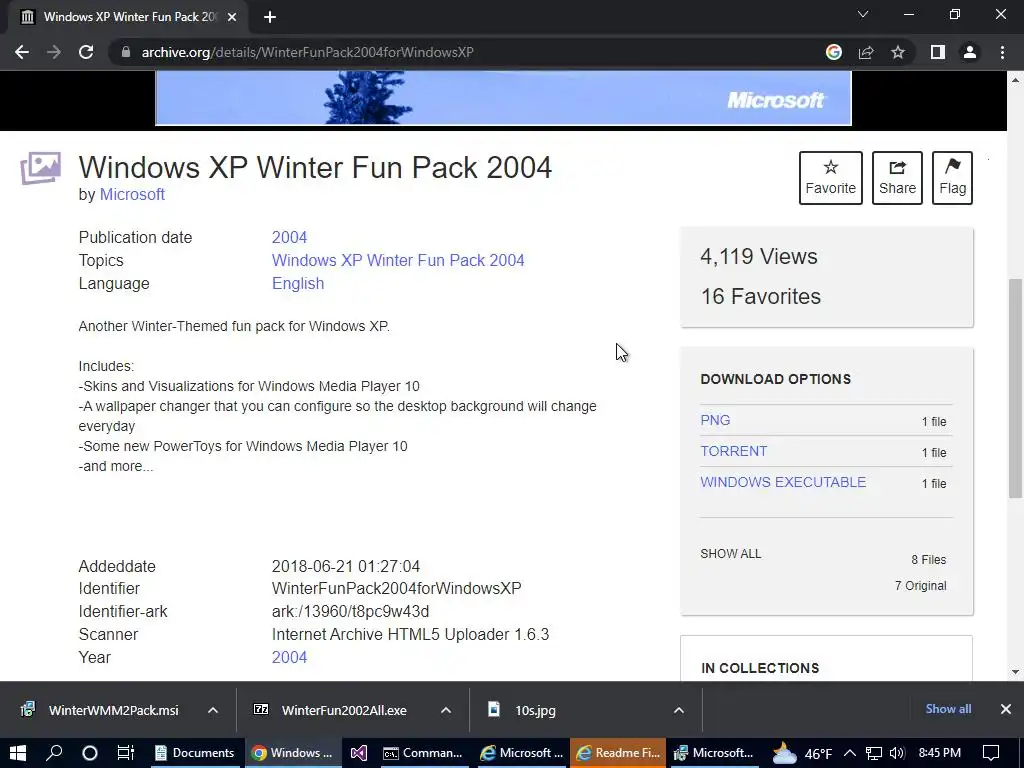Viewport: 1024px width, 768px height.
Task: Open the notification center icon
Action: 991,753
